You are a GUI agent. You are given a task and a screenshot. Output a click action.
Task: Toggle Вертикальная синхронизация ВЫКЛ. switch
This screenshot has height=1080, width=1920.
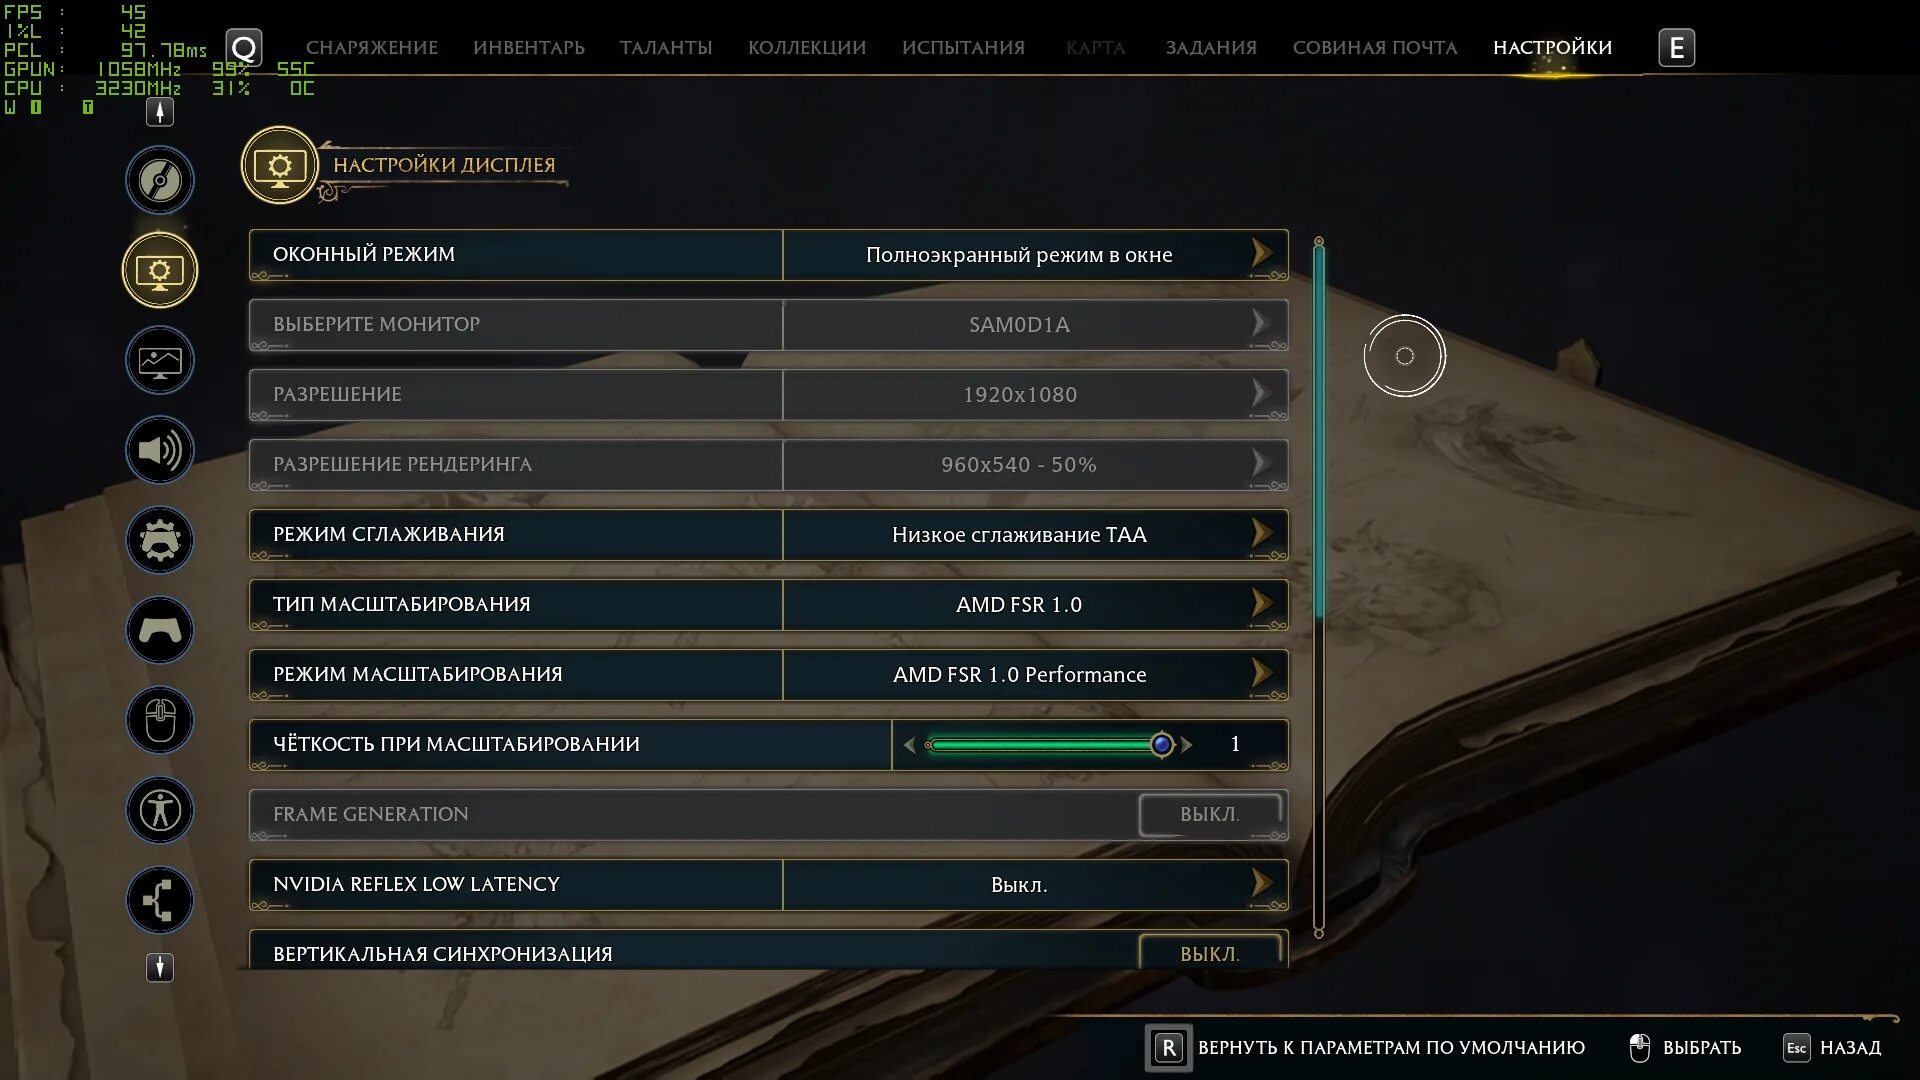(1210, 952)
